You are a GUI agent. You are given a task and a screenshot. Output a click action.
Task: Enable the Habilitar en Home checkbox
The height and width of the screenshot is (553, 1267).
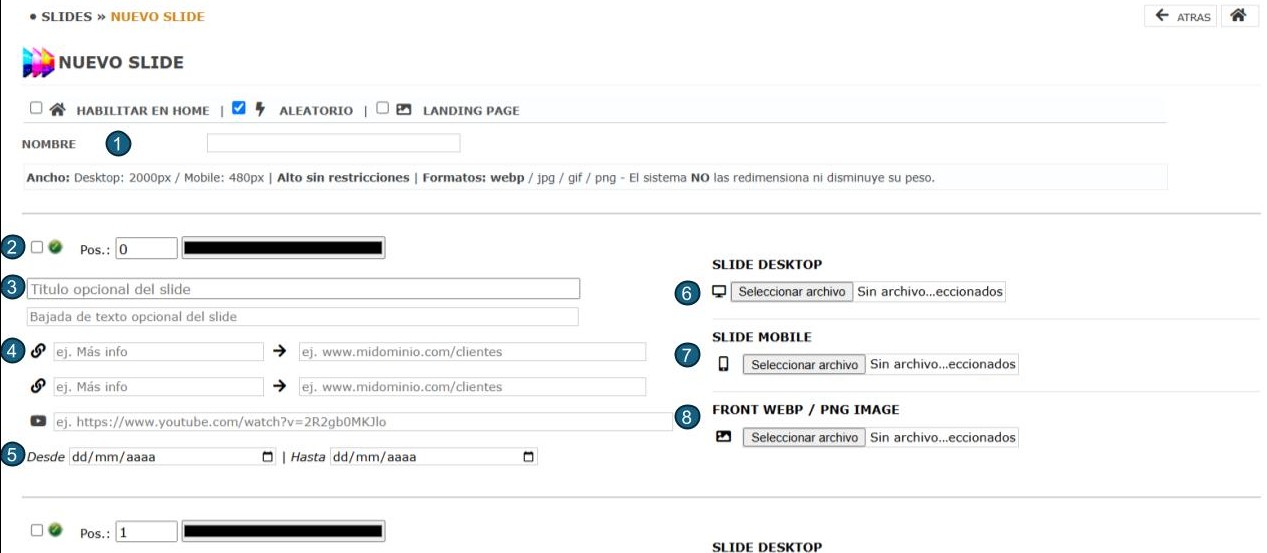36,109
